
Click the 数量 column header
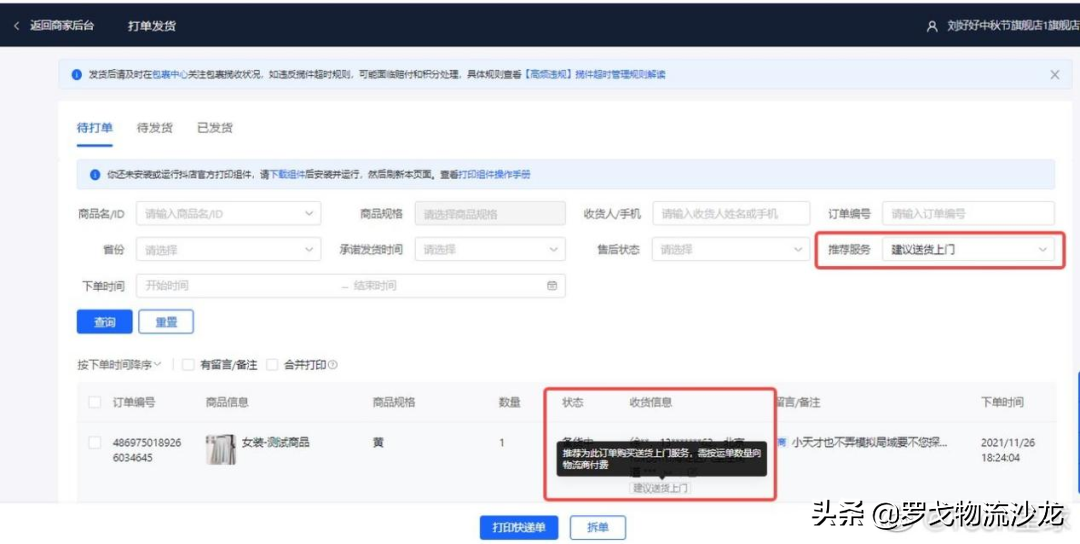(x=510, y=402)
